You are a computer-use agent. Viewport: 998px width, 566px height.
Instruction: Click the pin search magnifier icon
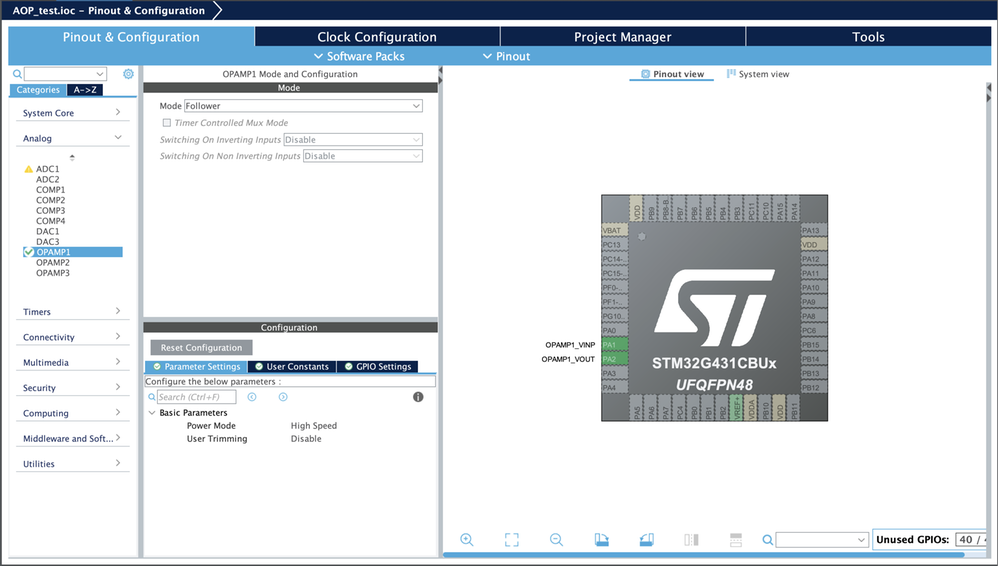tap(768, 540)
